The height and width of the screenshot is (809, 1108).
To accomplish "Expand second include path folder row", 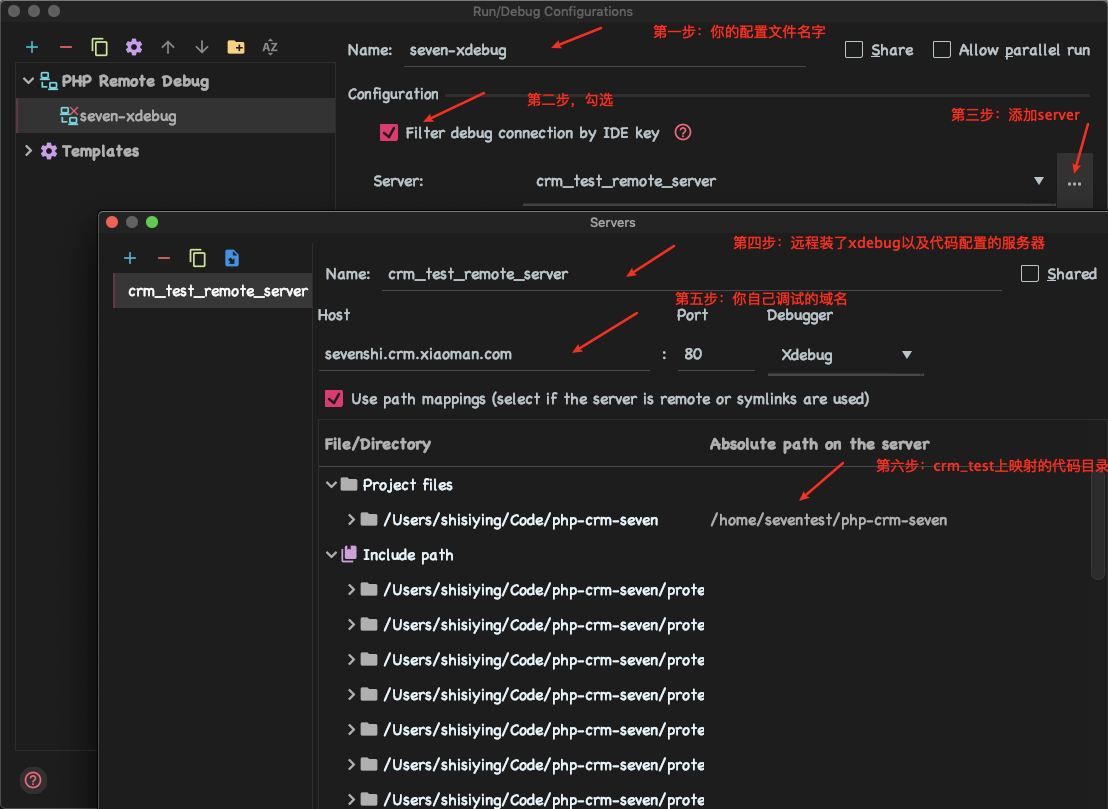I will tap(351, 625).
